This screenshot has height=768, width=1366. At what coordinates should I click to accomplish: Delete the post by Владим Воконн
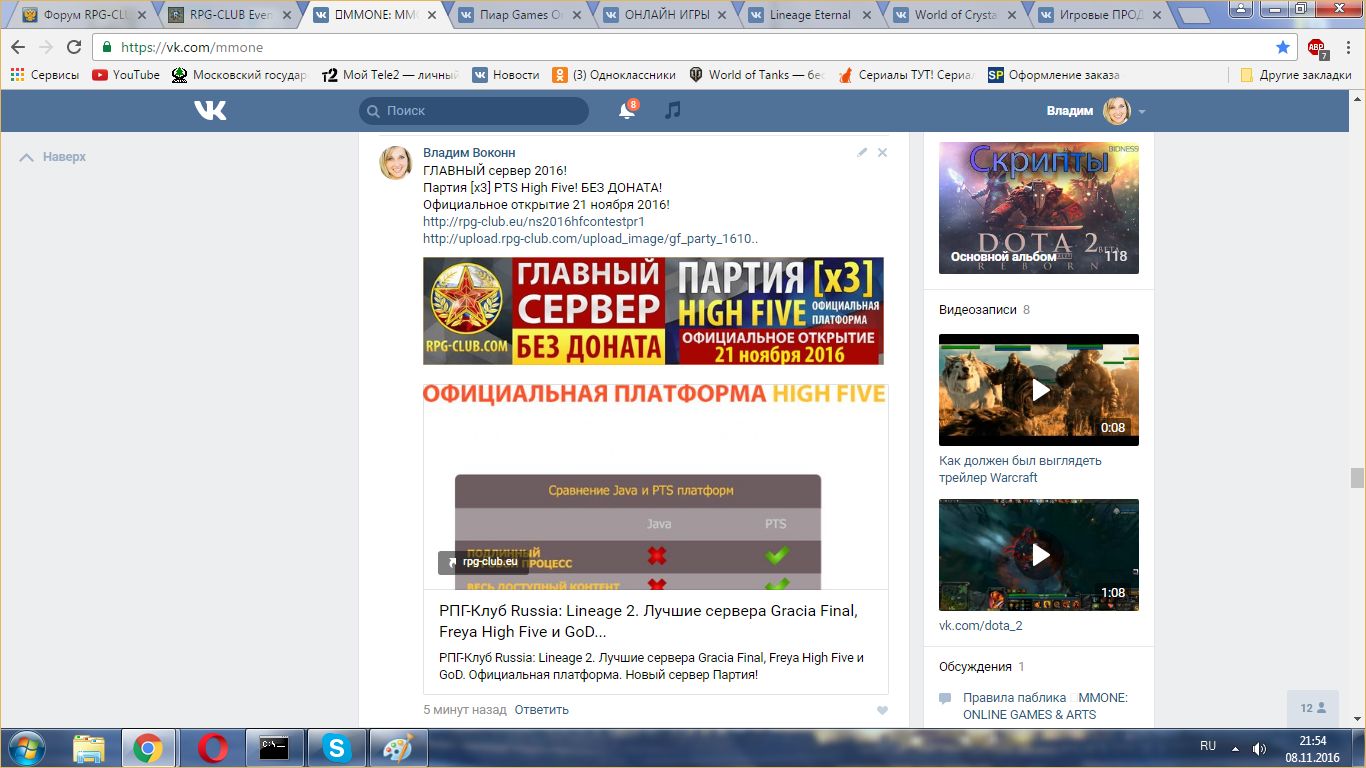(882, 153)
